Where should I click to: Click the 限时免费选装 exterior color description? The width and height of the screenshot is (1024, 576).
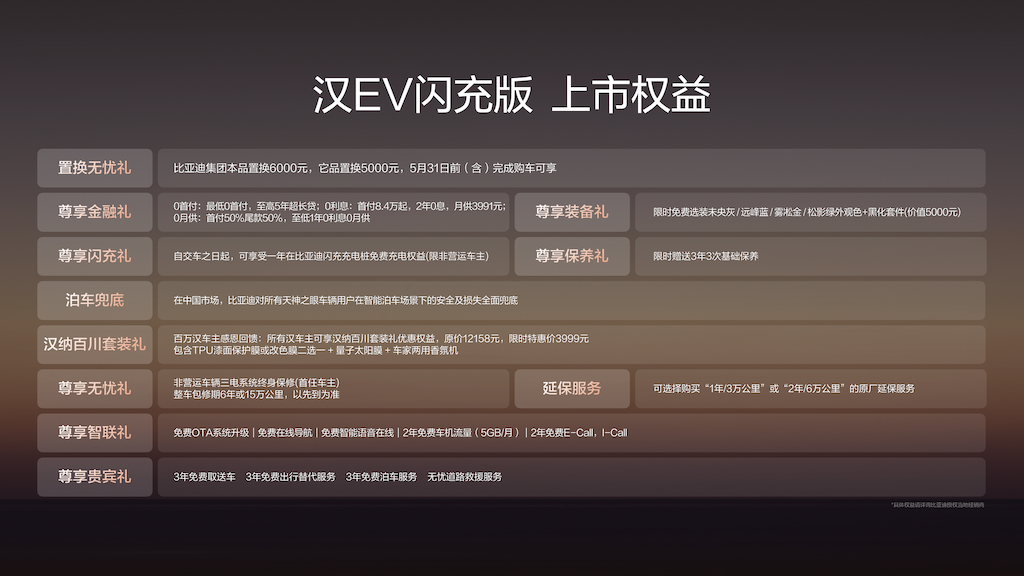(x=806, y=212)
